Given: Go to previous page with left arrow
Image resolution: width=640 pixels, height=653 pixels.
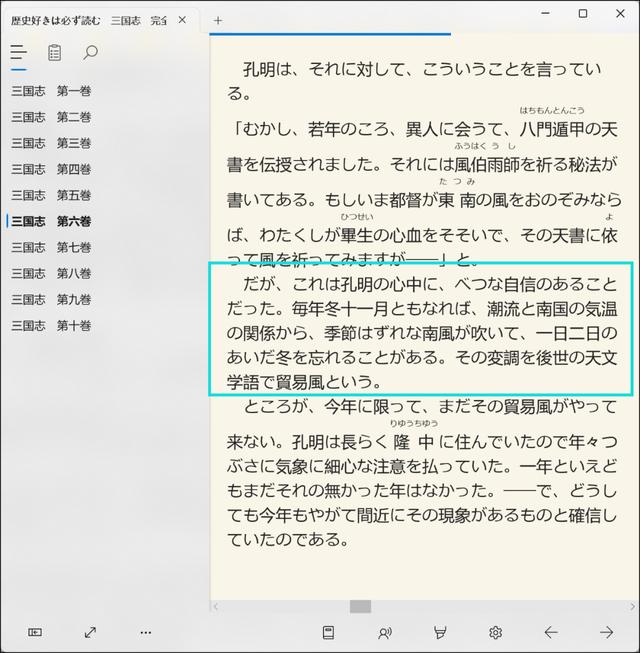Looking at the screenshot, I should tap(550, 632).
